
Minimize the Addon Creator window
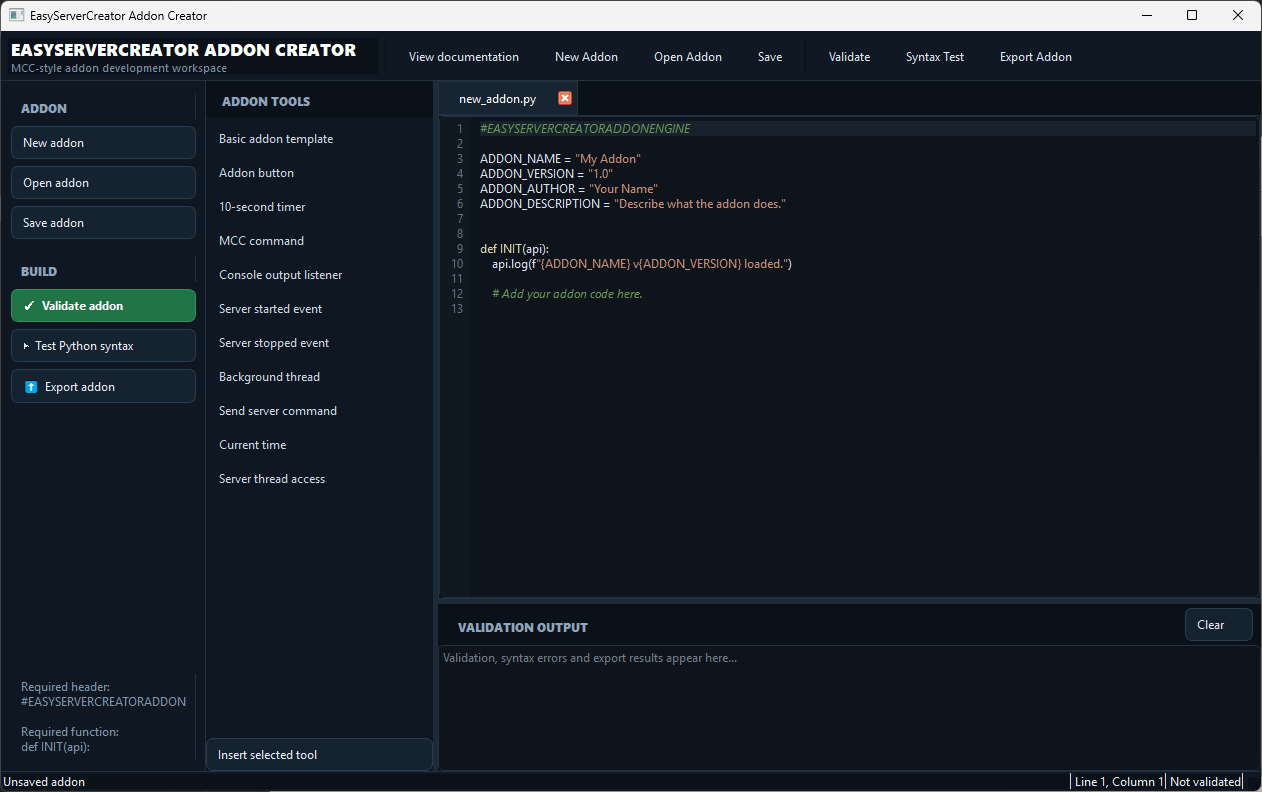(x=1146, y=15)
